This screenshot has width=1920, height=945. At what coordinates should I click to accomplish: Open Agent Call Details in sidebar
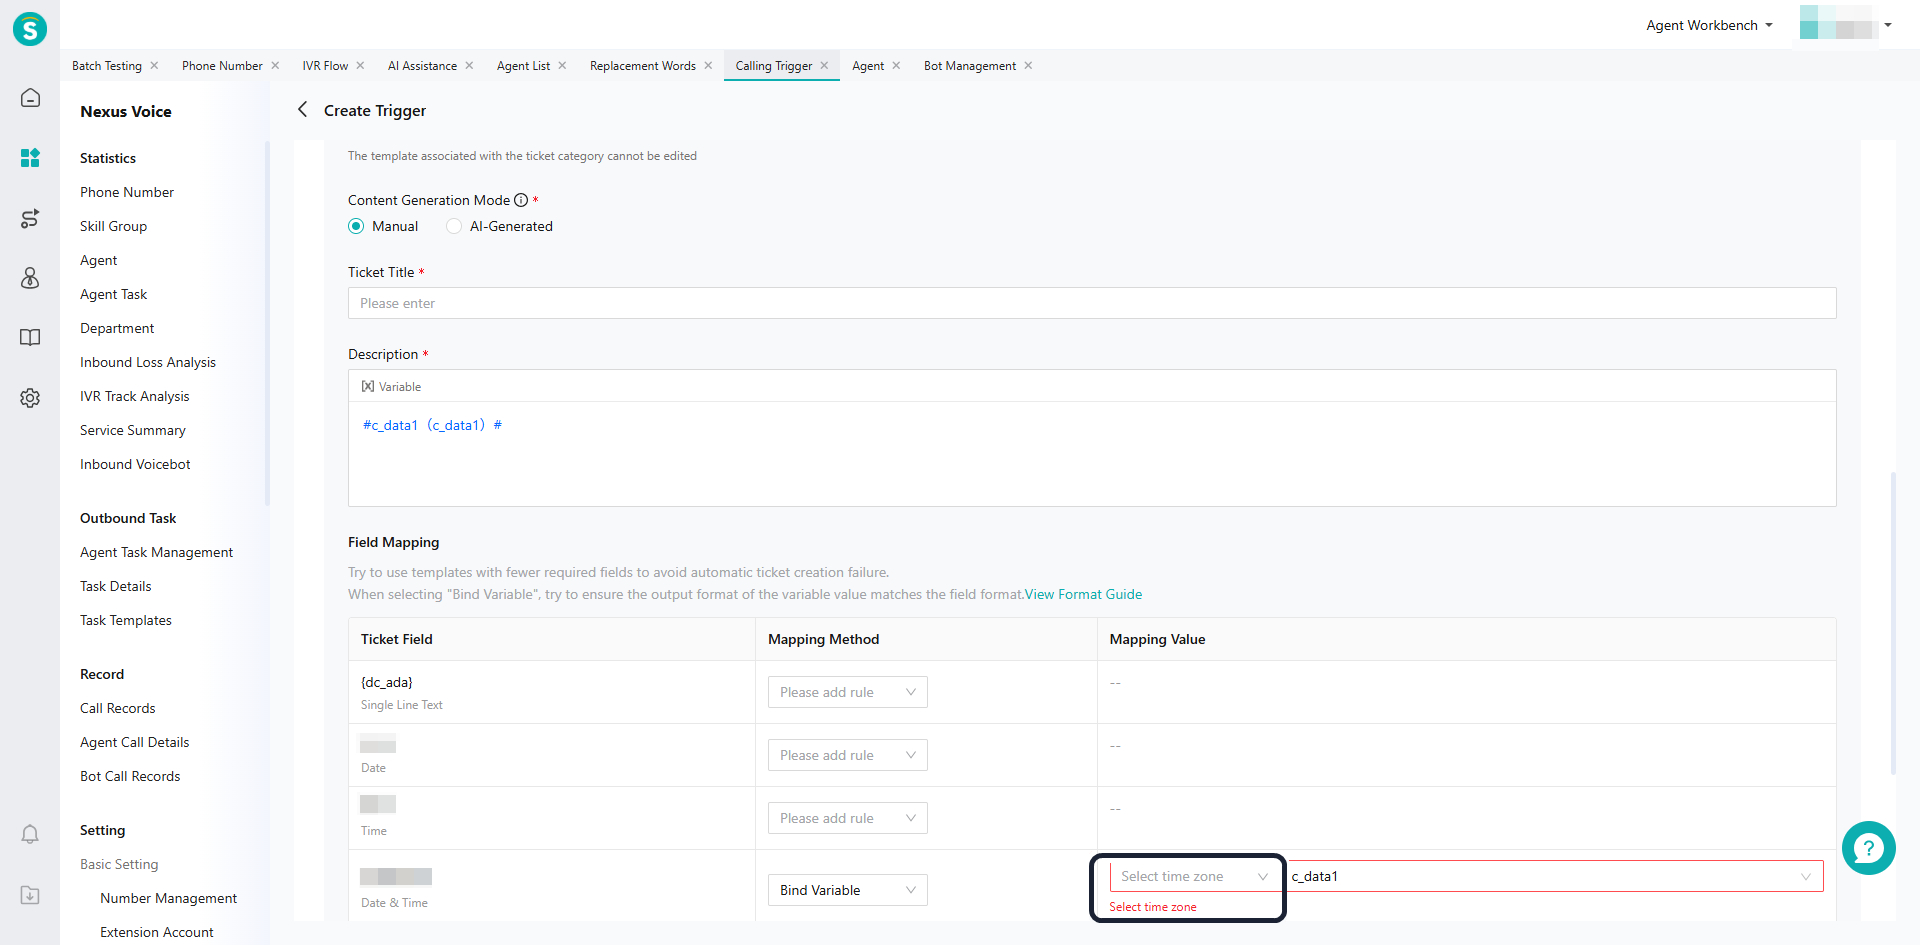[134, 742]
